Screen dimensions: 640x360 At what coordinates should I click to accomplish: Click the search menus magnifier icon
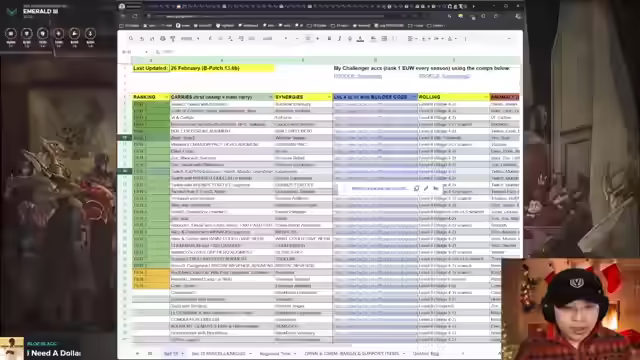tap(131, 39)
